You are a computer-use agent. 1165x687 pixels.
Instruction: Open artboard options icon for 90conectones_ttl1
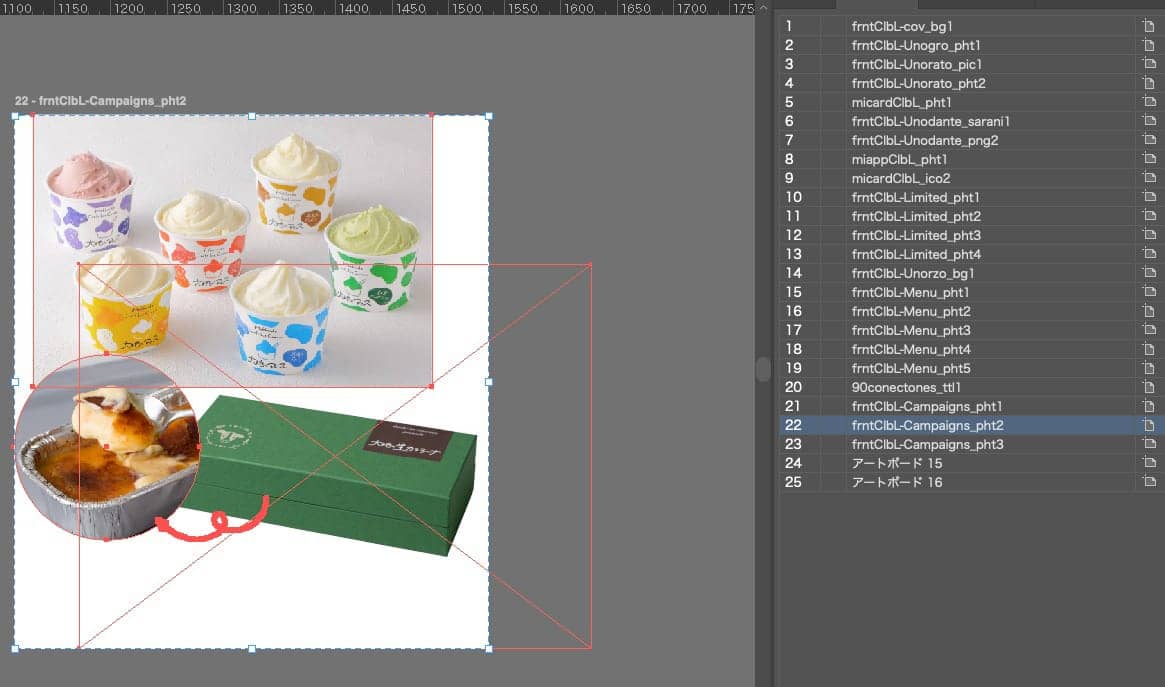1149,386
